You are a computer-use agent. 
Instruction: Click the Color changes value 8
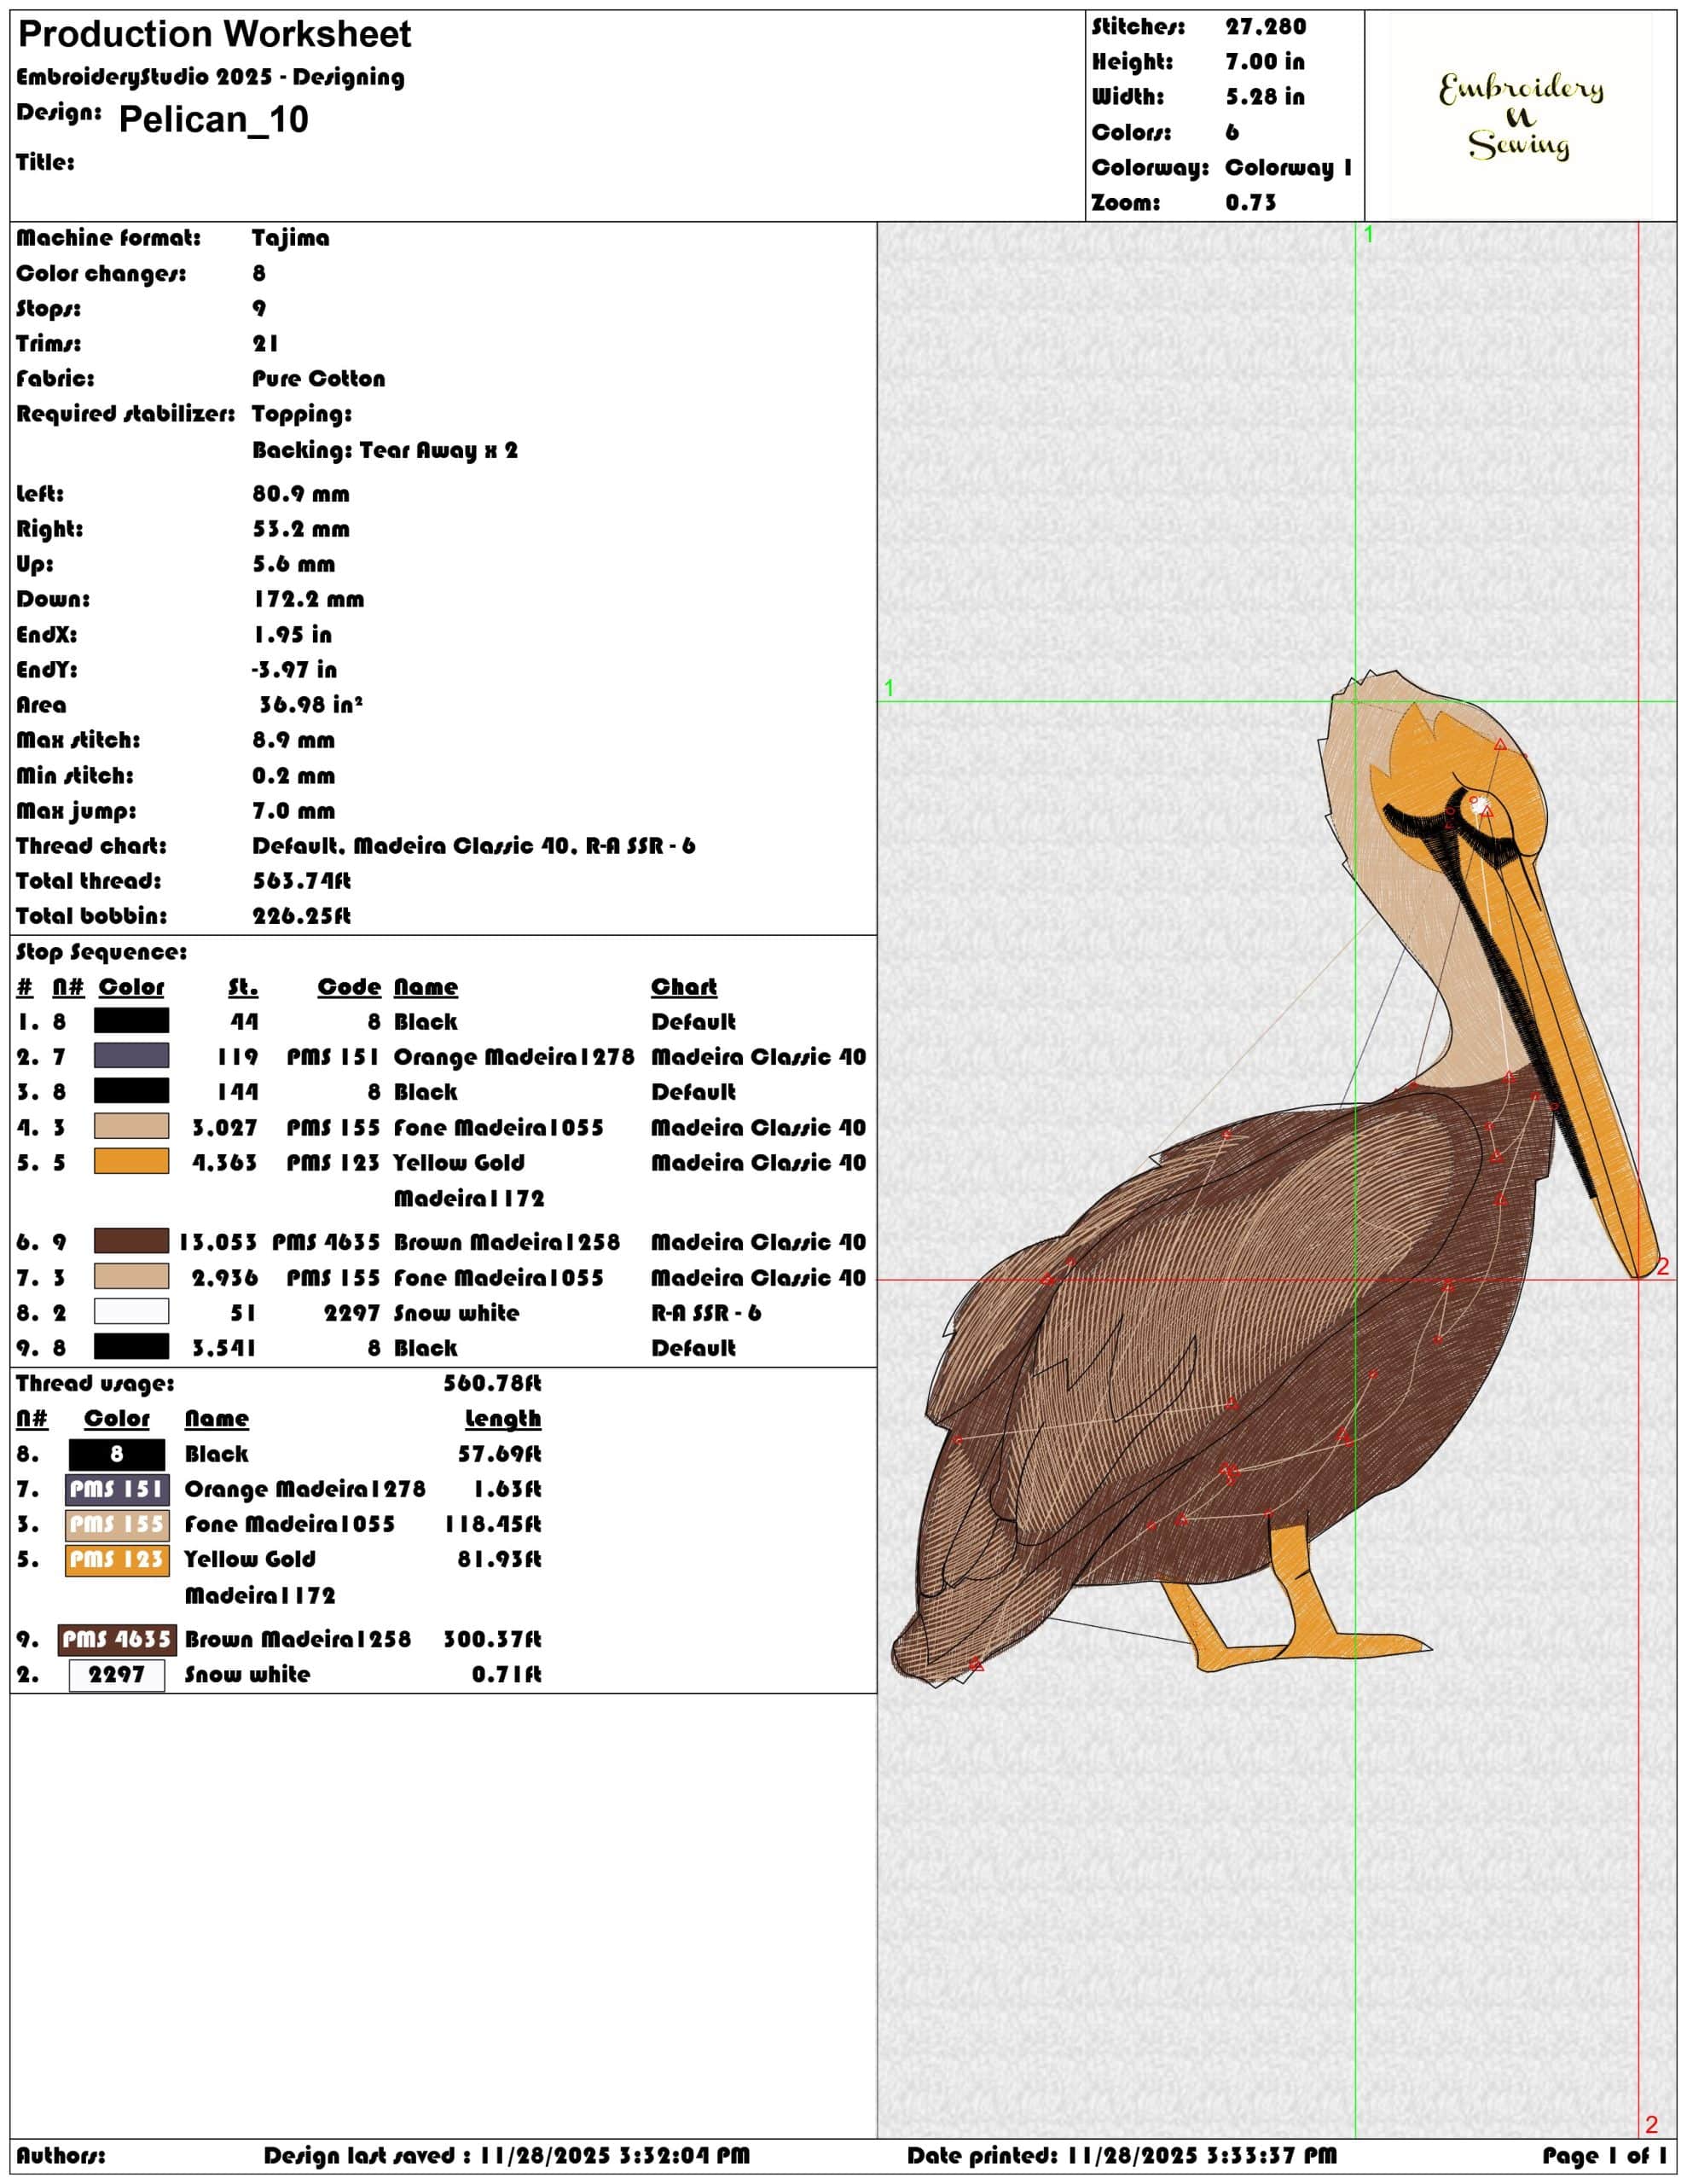[259, 273]
